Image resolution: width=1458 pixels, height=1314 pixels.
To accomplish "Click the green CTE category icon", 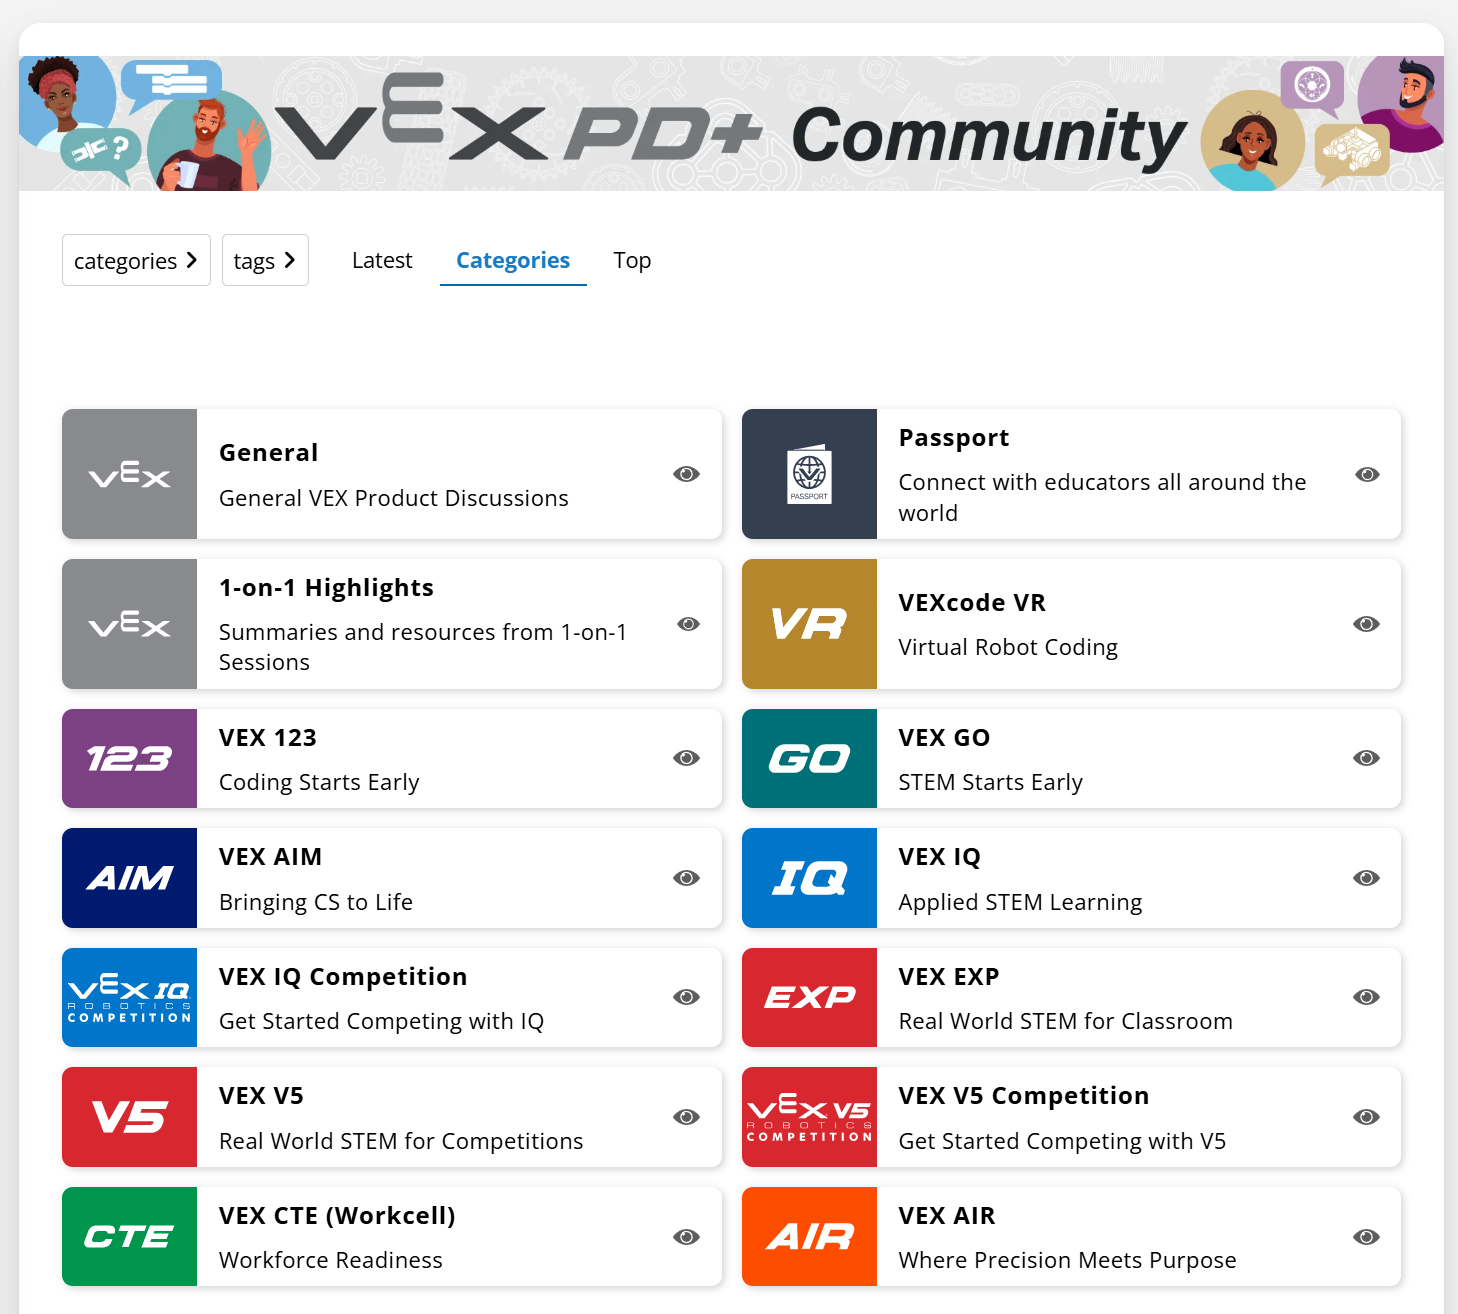I will (x=130, y=1236).
